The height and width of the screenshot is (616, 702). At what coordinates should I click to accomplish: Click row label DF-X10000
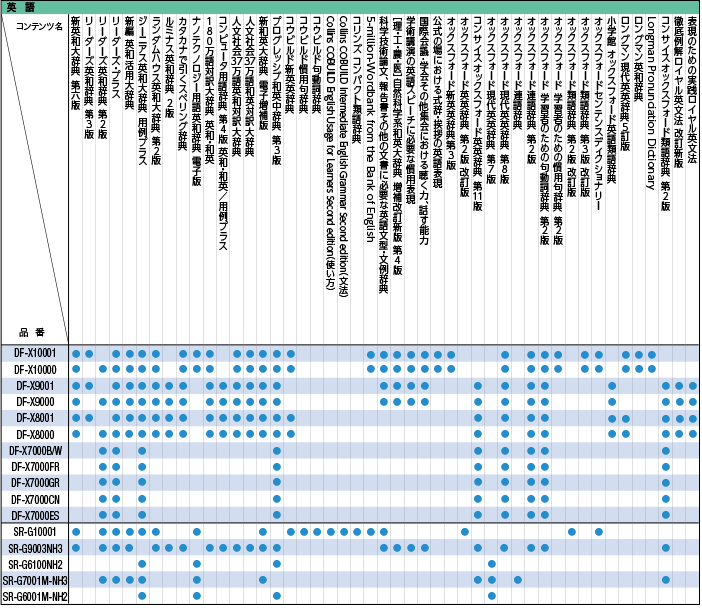coord(35,369)
